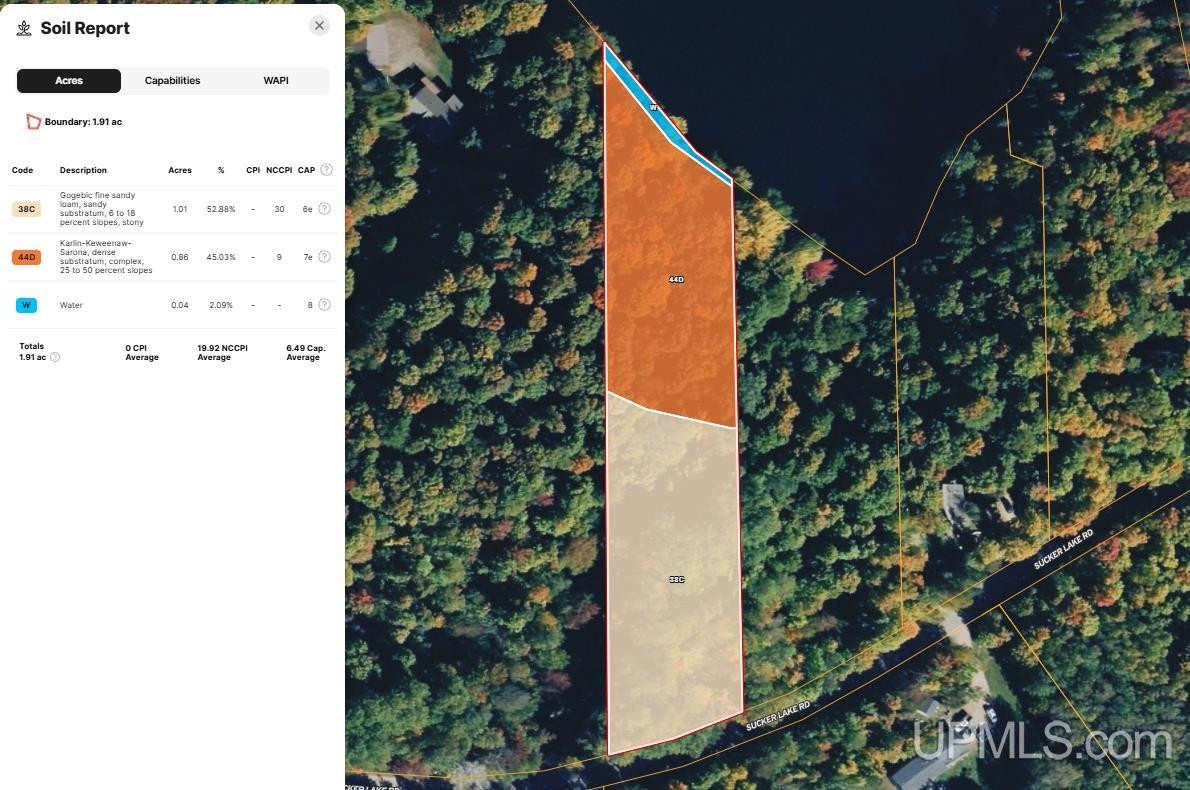Click the W label on the water strip
The height and width of the screenshot is (790, 1190).
tap(652, 107)
